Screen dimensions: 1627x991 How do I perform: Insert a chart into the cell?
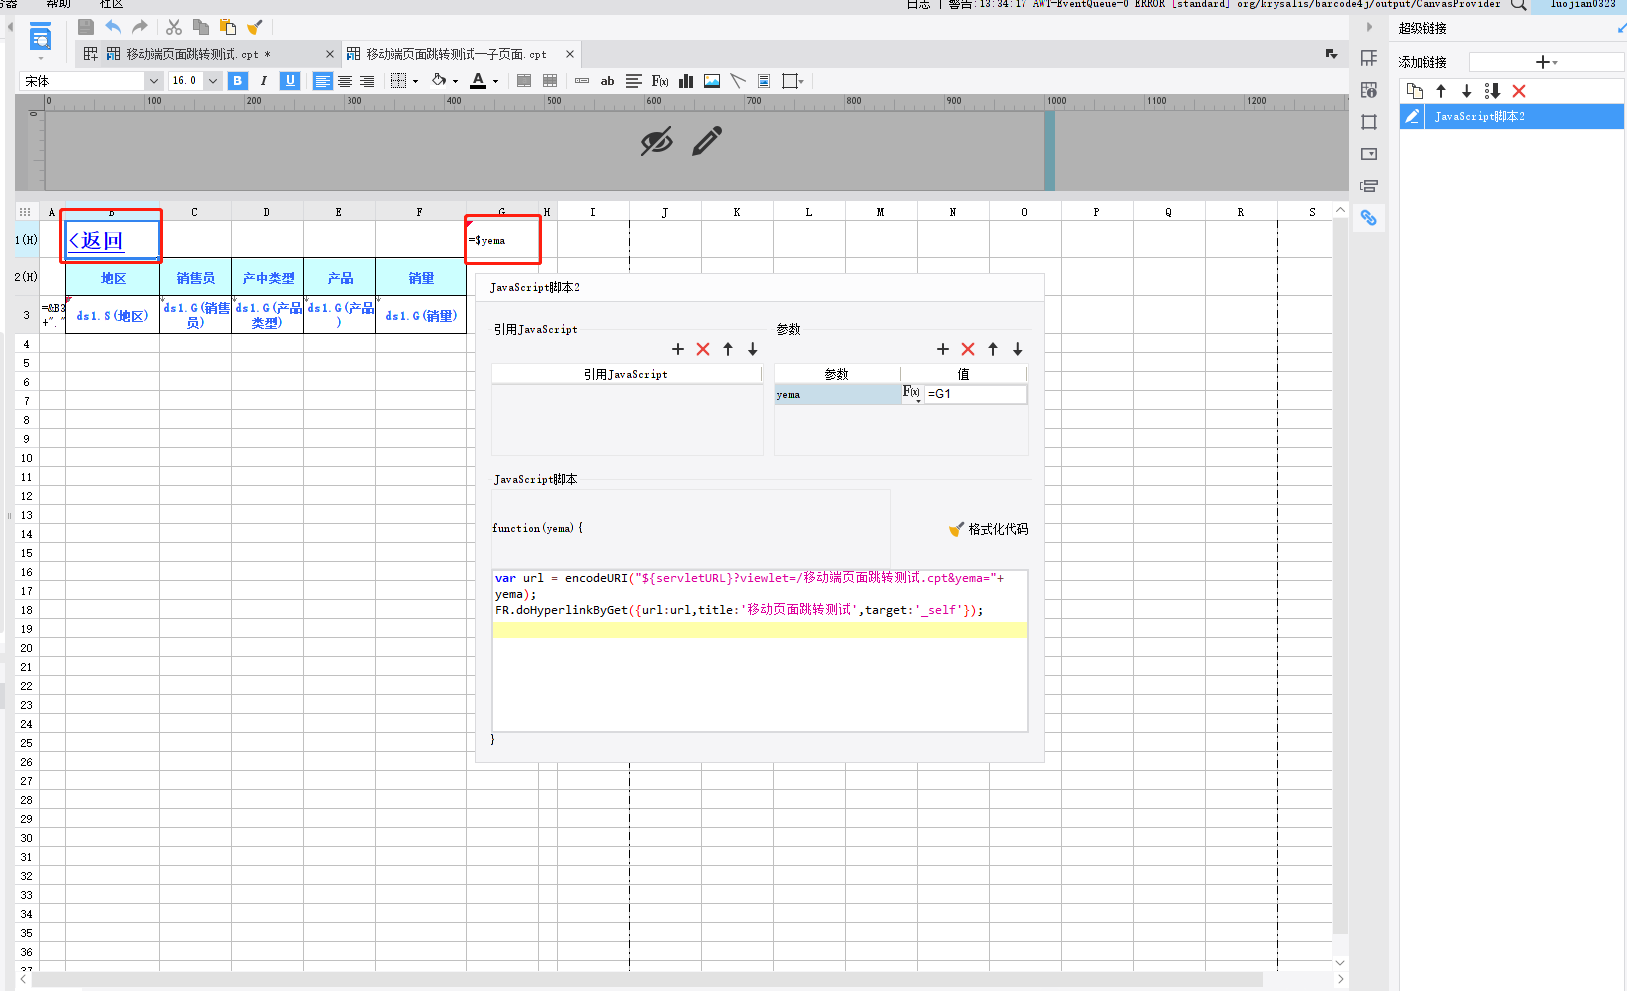pyautogui.click(x=686, y=81)
